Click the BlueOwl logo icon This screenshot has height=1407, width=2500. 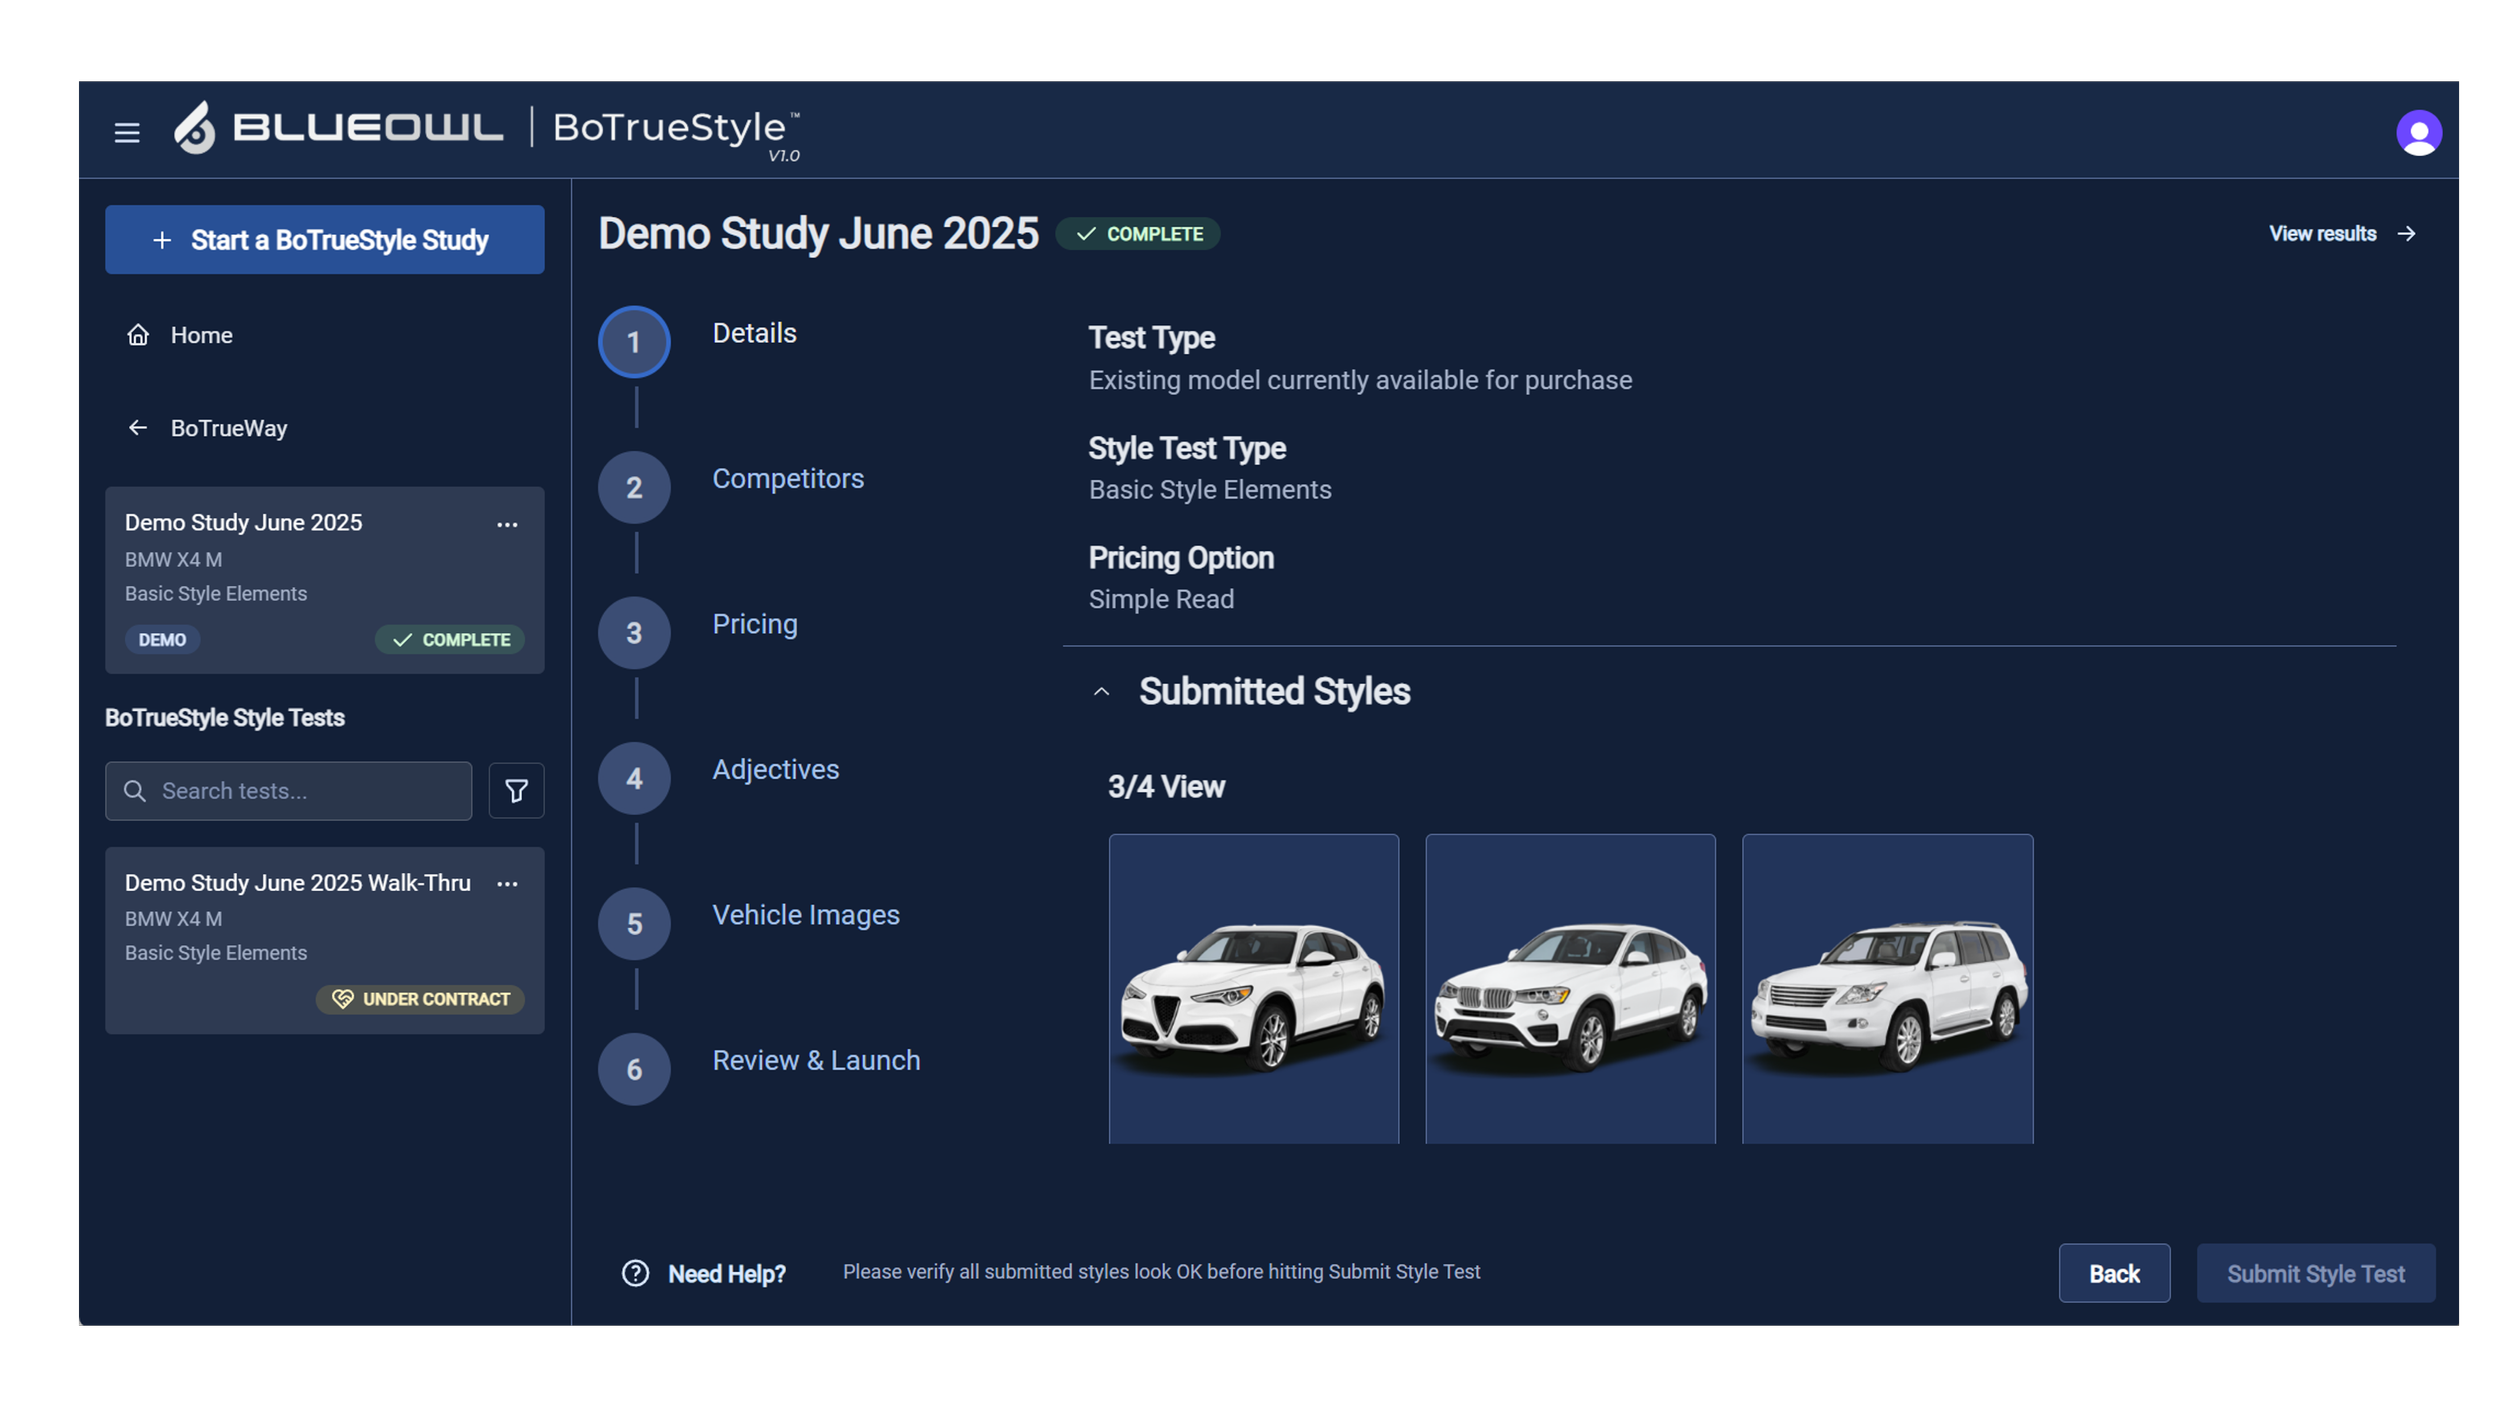[x=195, y=128]
